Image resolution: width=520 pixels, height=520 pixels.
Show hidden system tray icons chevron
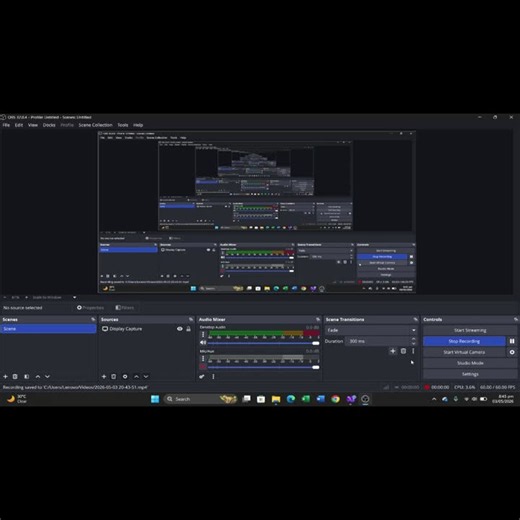pos(434,399)
